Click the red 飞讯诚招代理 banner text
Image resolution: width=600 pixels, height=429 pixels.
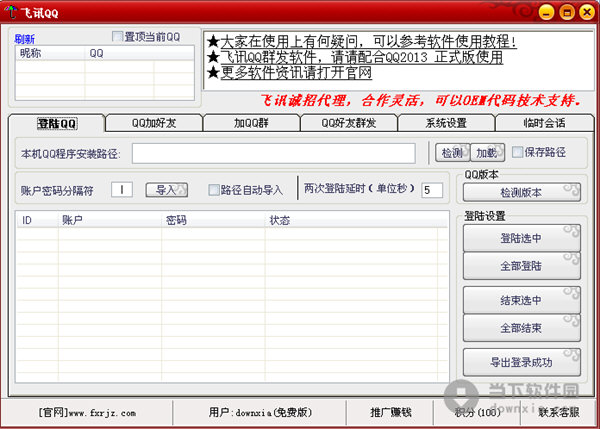click(x=422, y=101)
